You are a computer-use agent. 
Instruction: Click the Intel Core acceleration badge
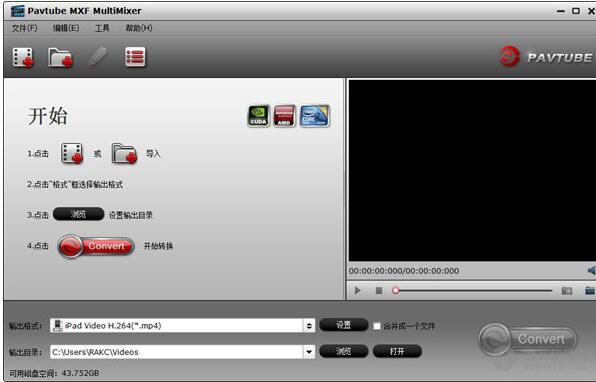coord(314,116)
